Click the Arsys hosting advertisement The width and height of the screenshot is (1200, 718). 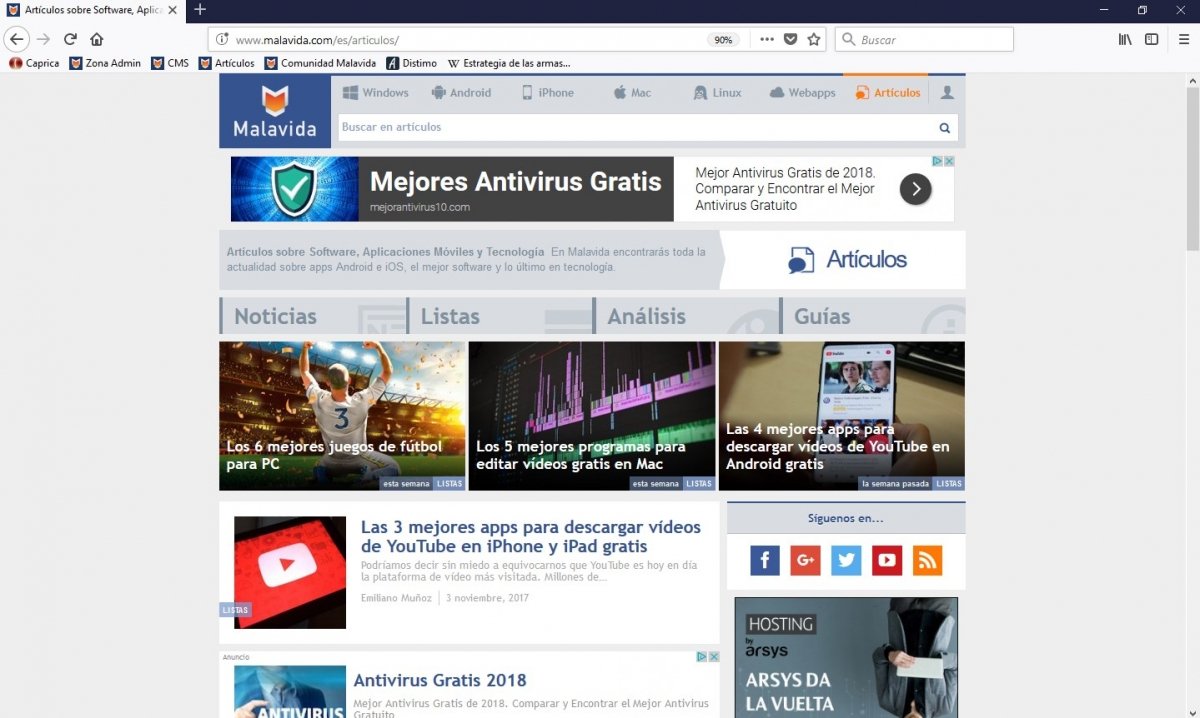tap(846, 658)
